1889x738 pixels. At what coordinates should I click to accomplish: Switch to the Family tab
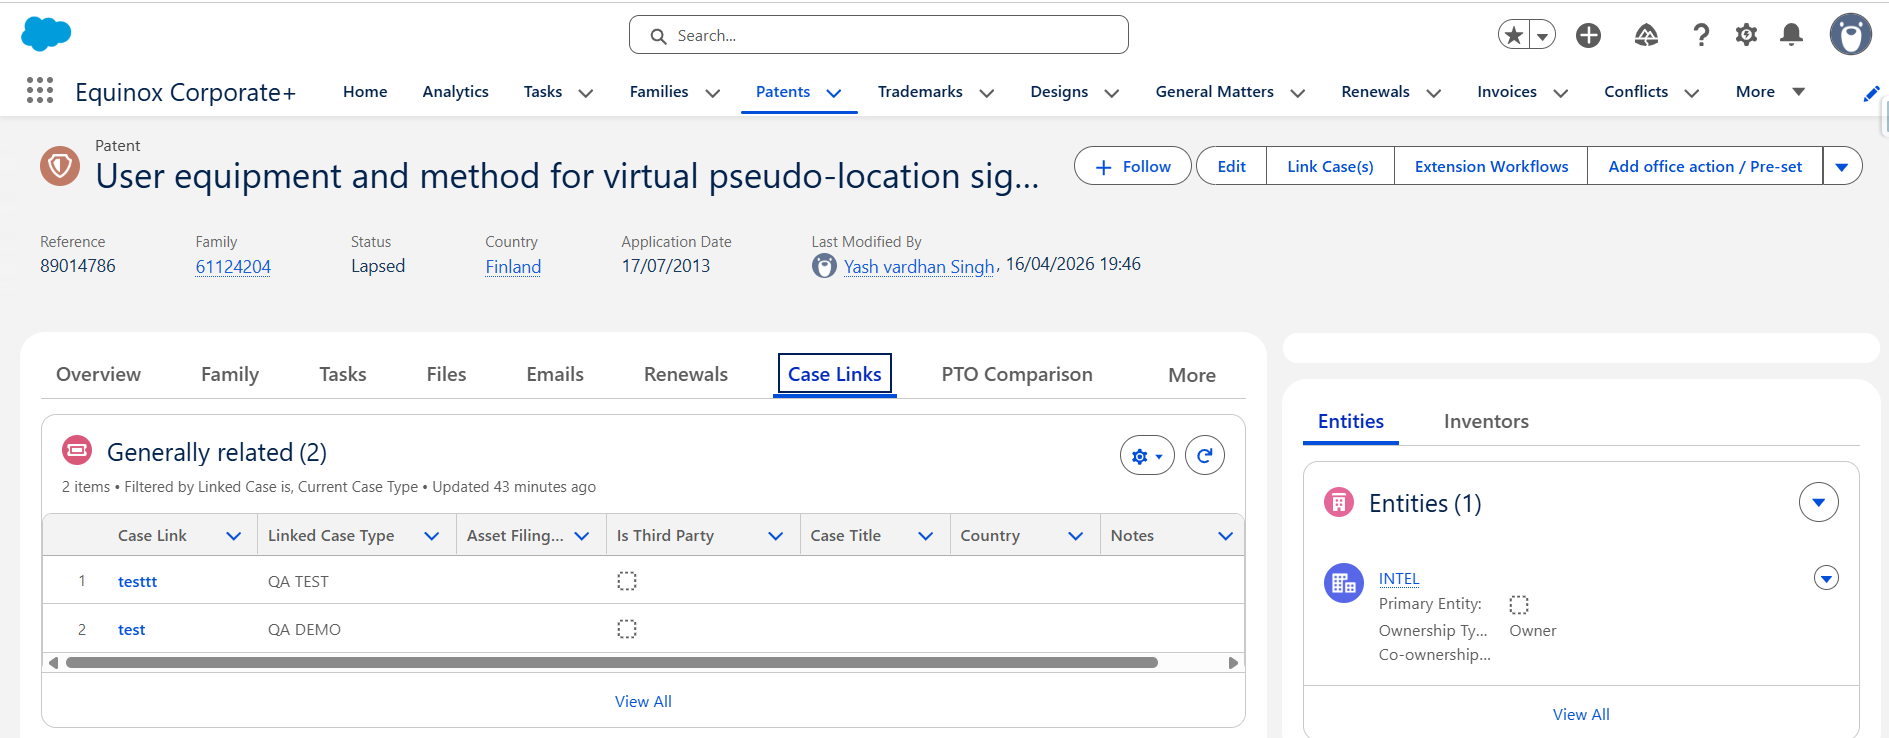230,374
